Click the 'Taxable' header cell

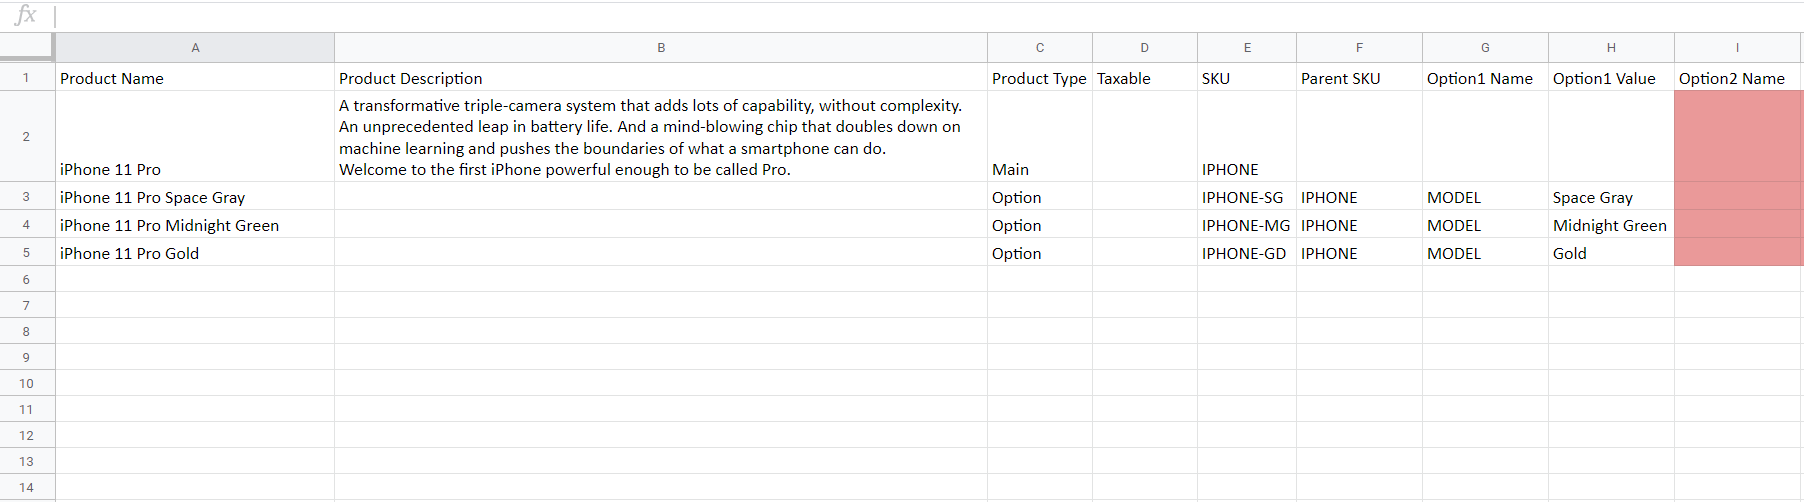pos(1144,78)
